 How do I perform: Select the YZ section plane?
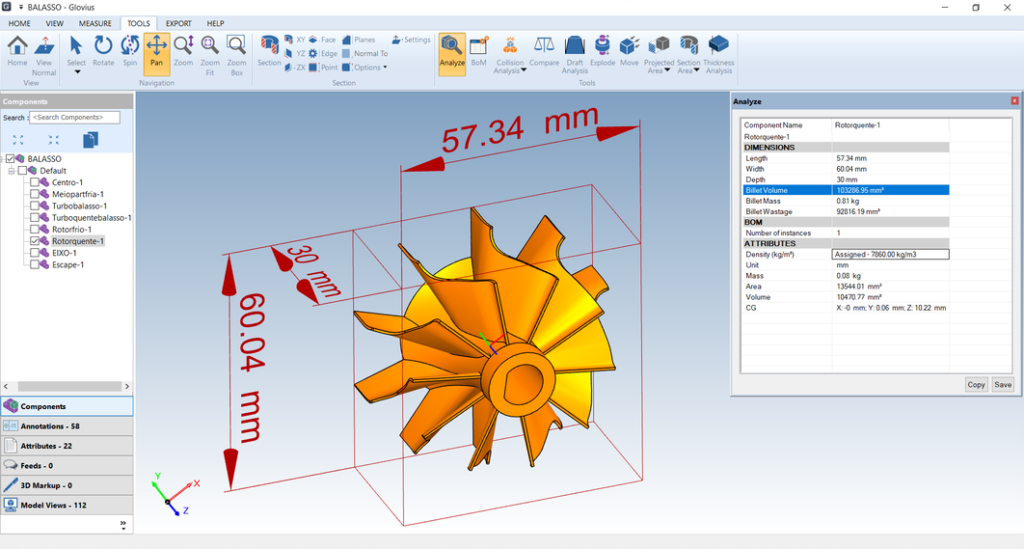point(295,54)
